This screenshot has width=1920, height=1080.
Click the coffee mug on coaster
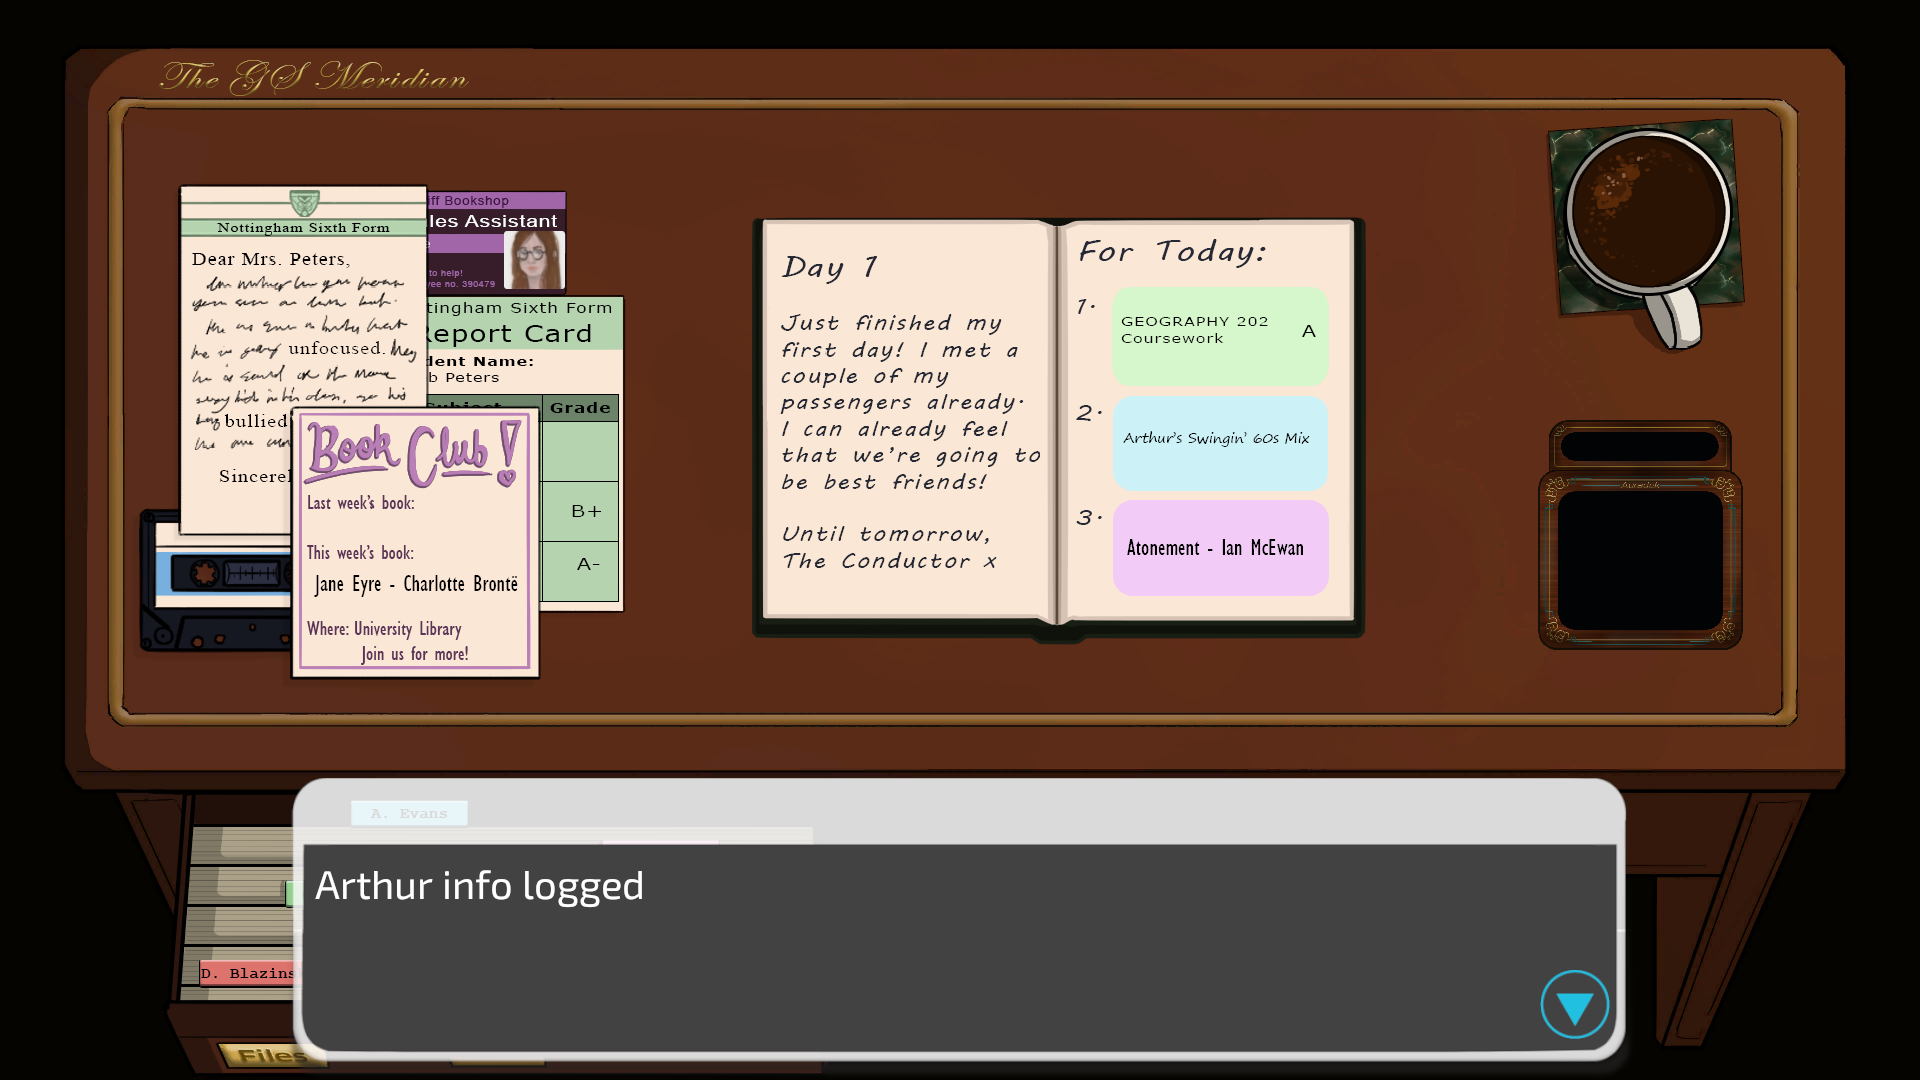pyautogui.click(x=1646, y=213)
